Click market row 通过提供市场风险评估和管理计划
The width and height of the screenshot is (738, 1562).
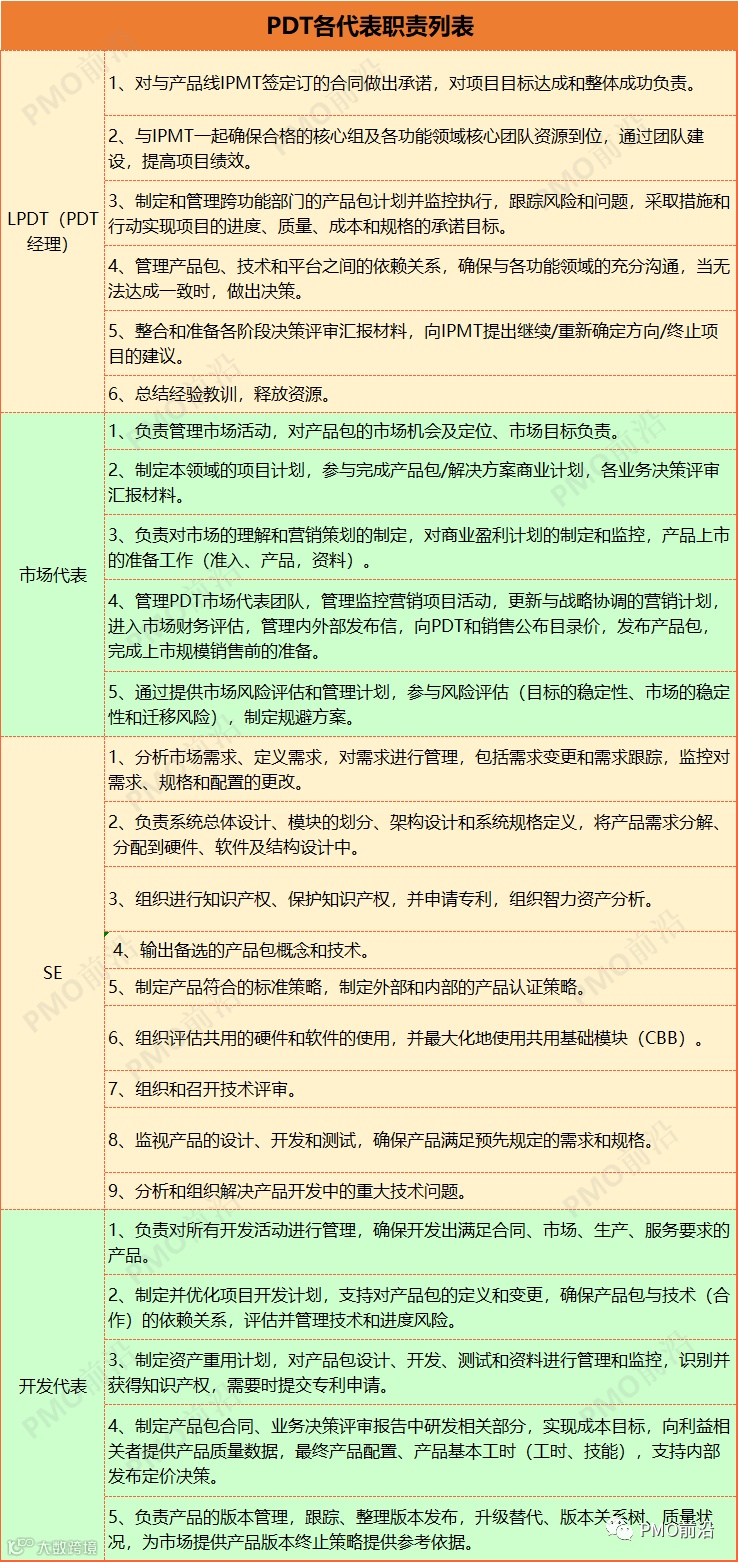click(420, 704)
